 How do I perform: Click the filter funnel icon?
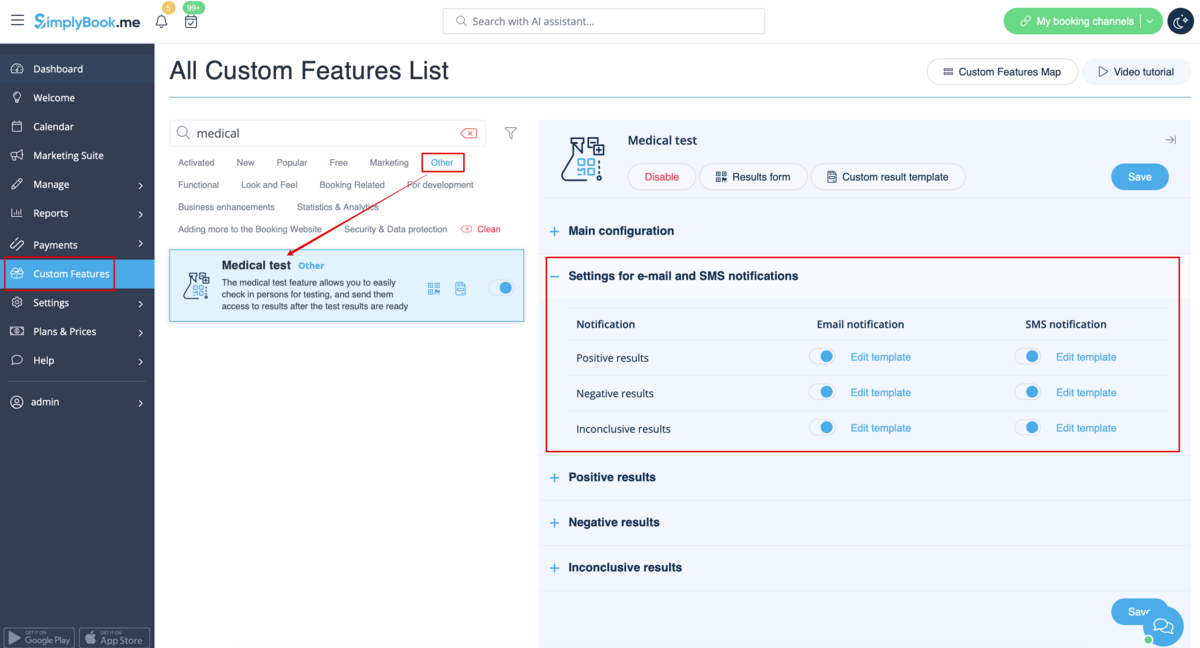511,133
